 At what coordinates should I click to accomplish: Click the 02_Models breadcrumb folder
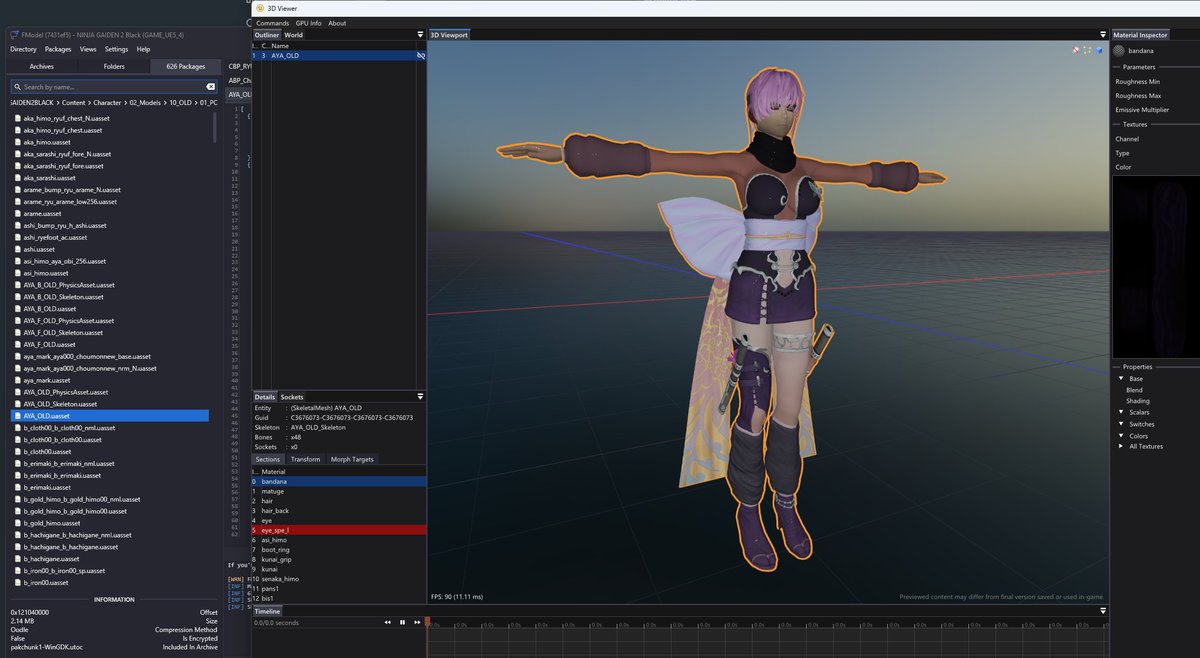tap(146, 103)
